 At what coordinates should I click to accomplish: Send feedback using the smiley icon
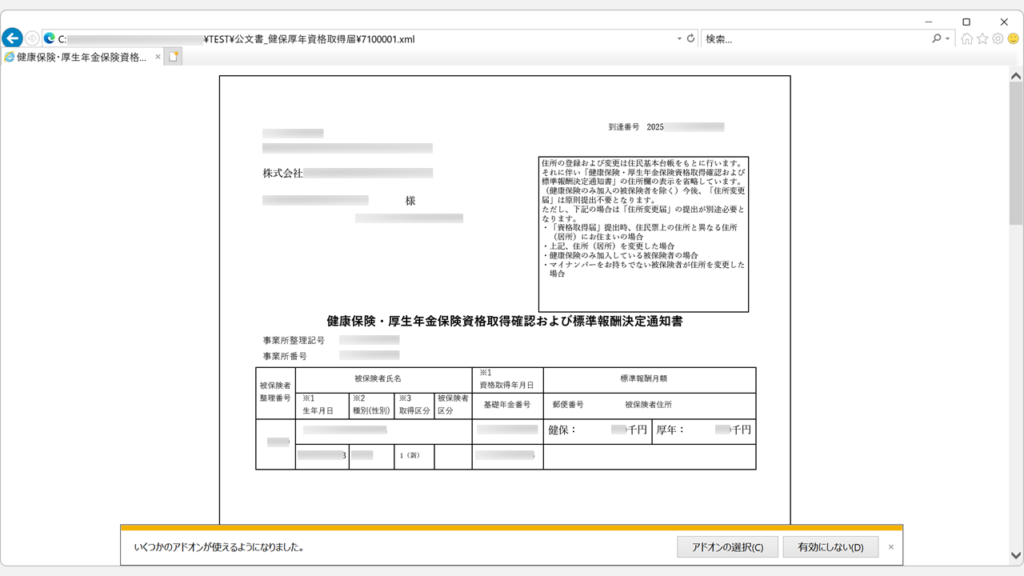(1013, 39)
